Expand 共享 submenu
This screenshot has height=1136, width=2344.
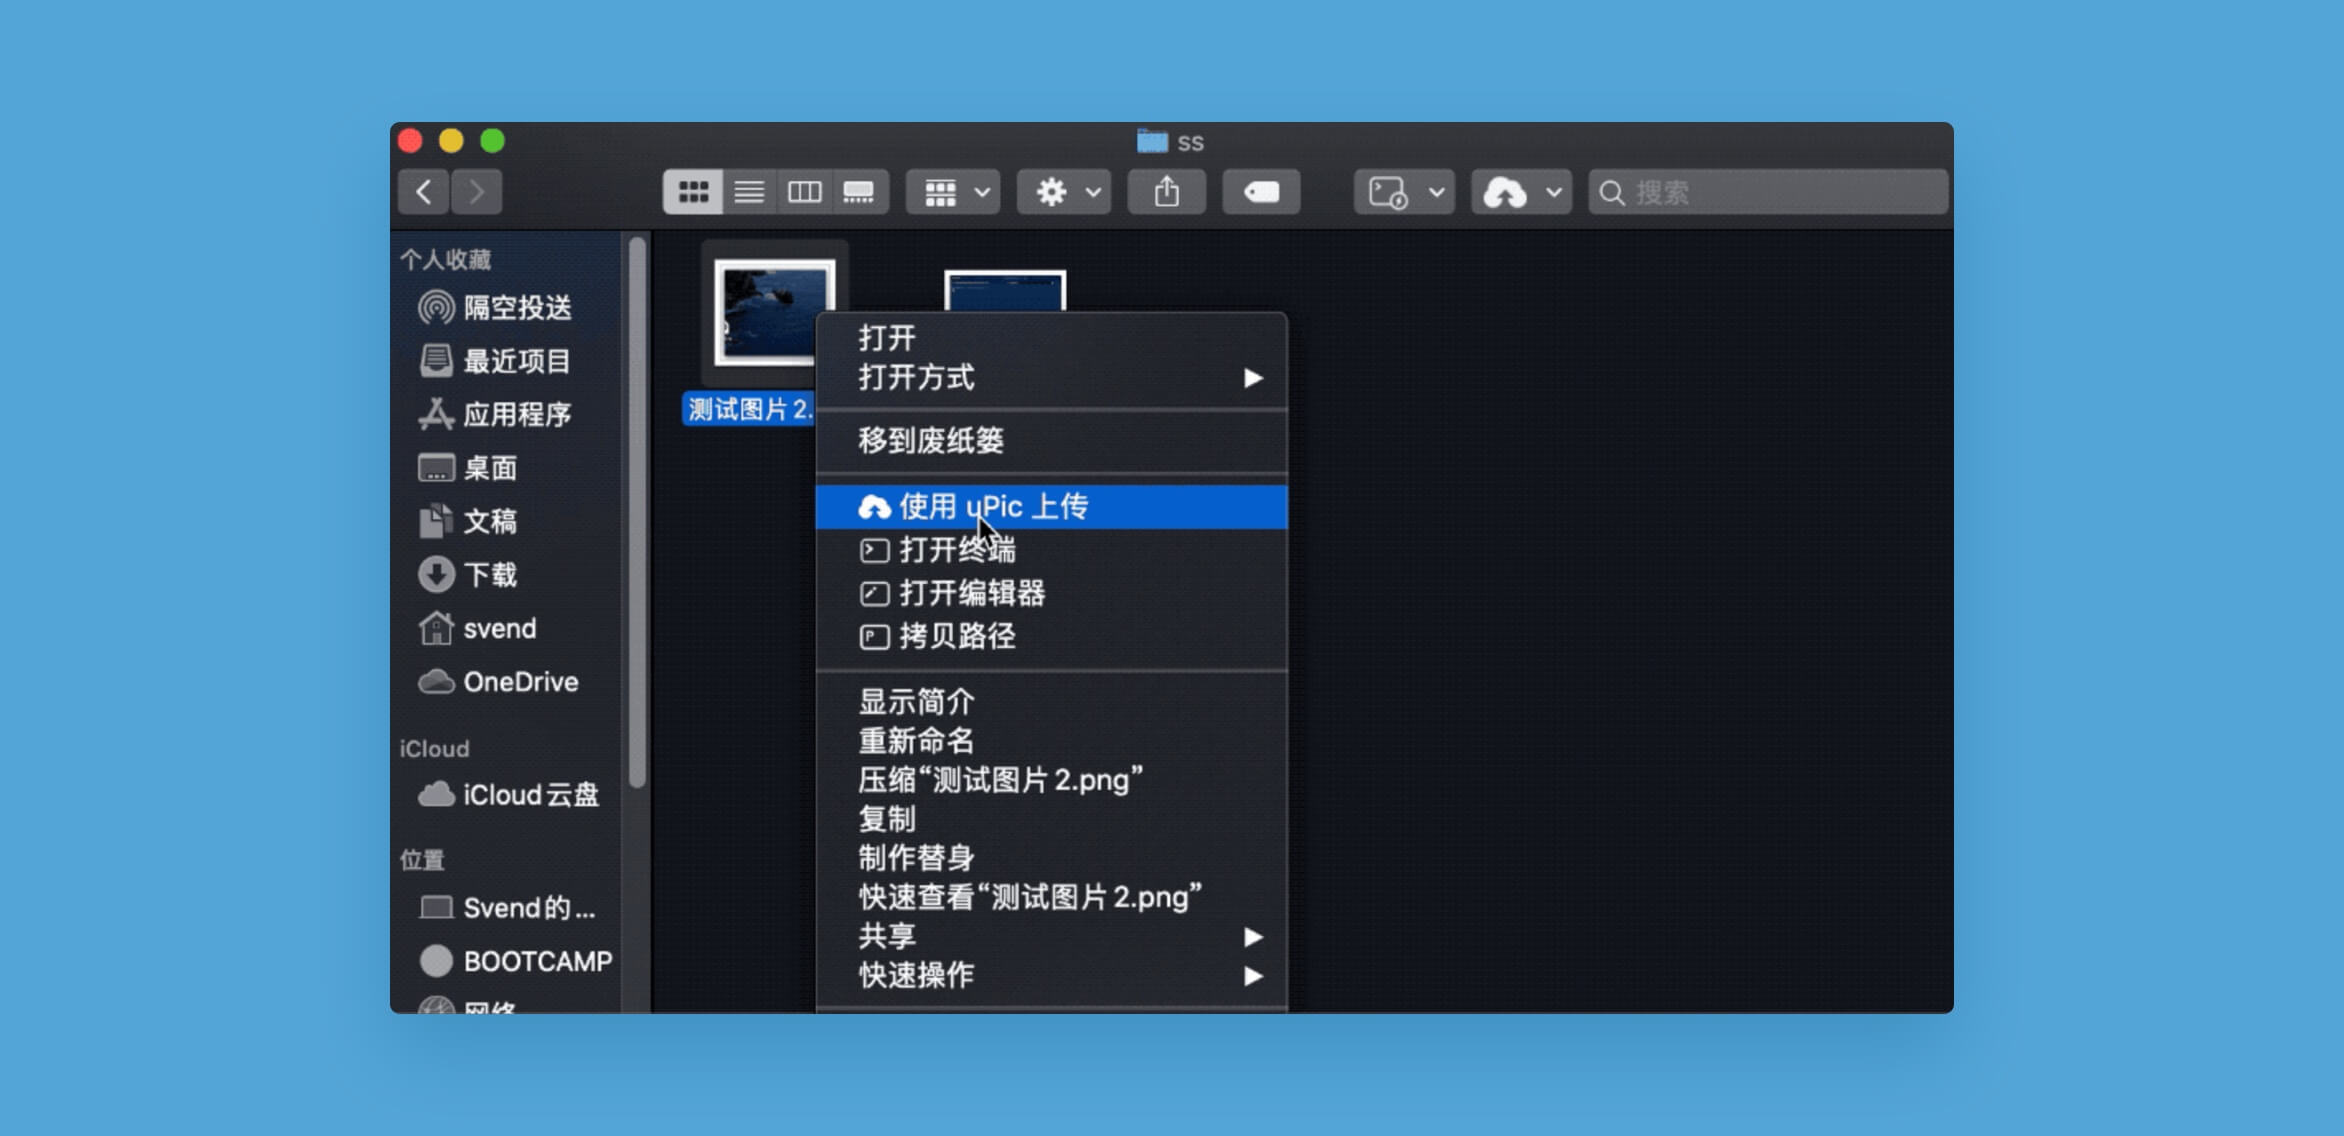(1052, 936)
